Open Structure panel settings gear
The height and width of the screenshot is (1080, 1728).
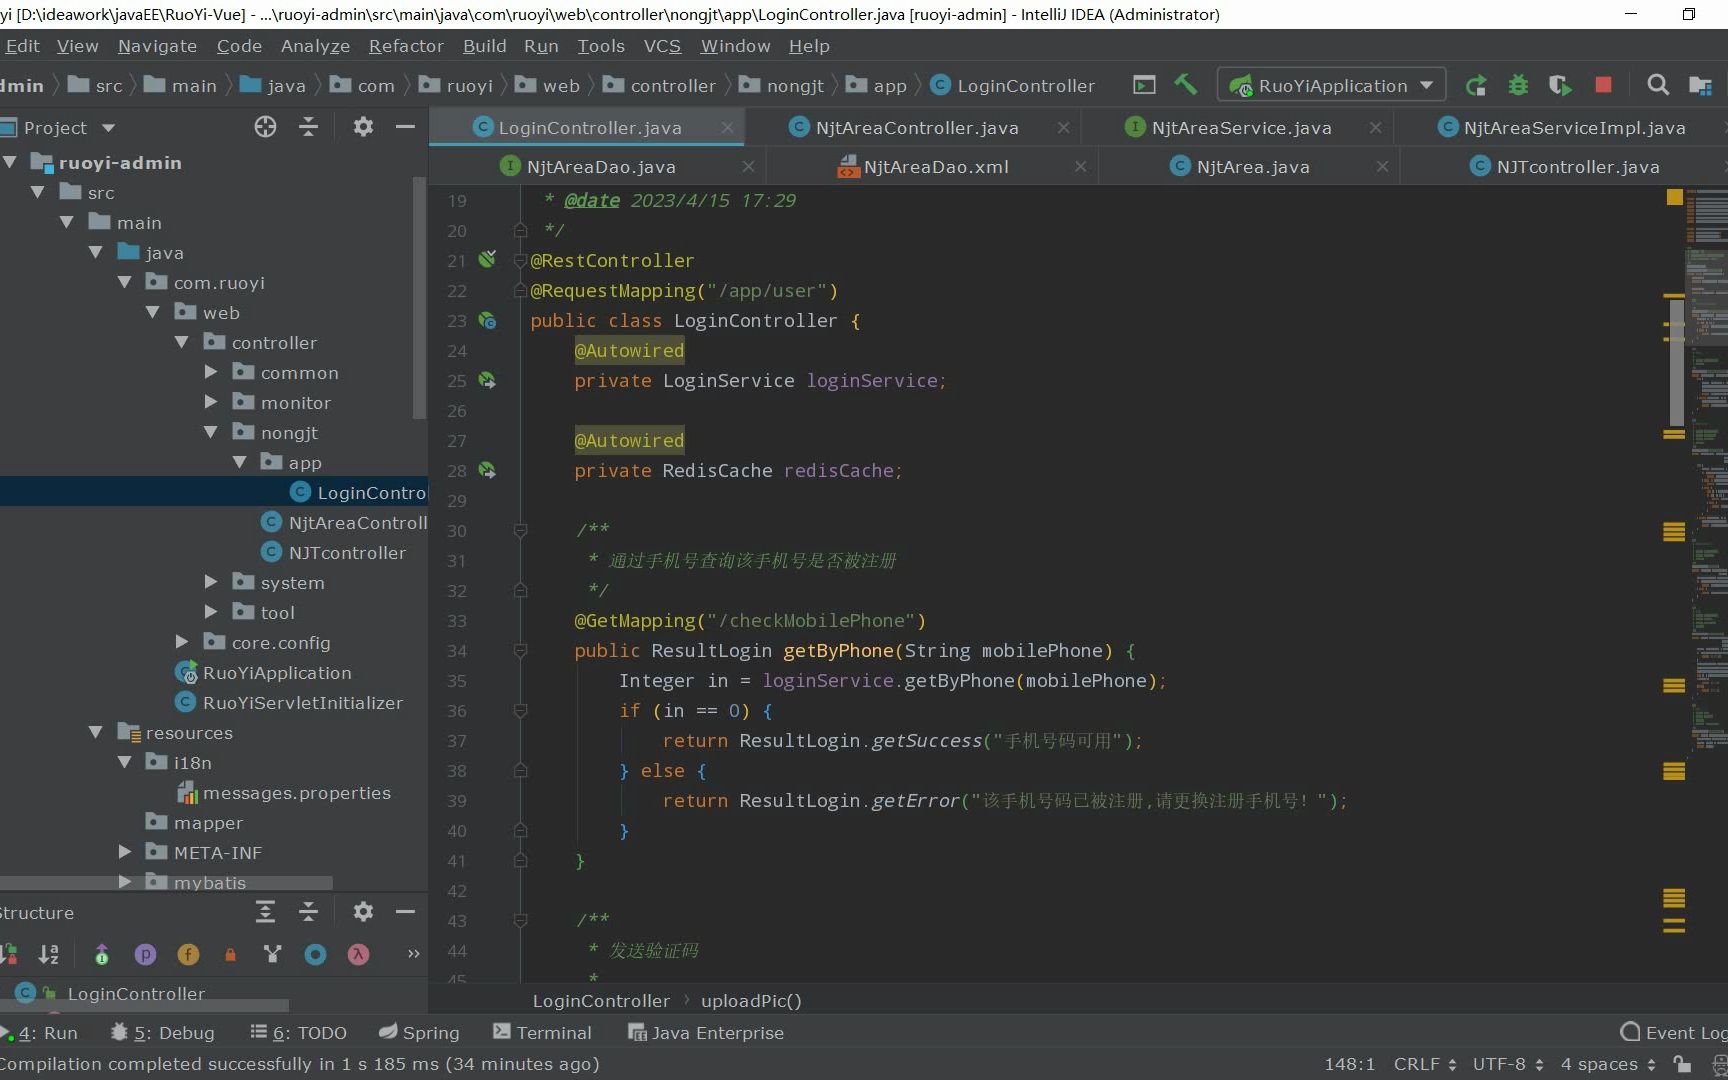(x=363, y=911)
